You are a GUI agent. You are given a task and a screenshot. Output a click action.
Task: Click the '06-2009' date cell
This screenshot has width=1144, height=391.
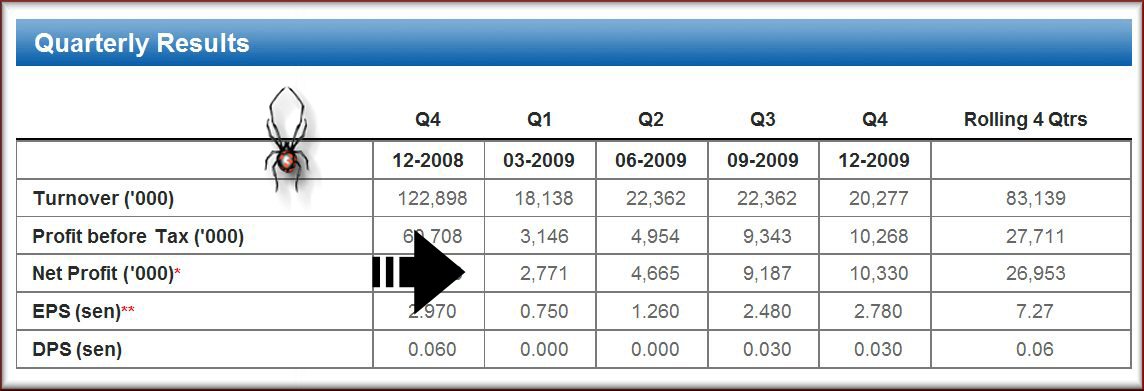pyautogui.click(x=651, y=160)
